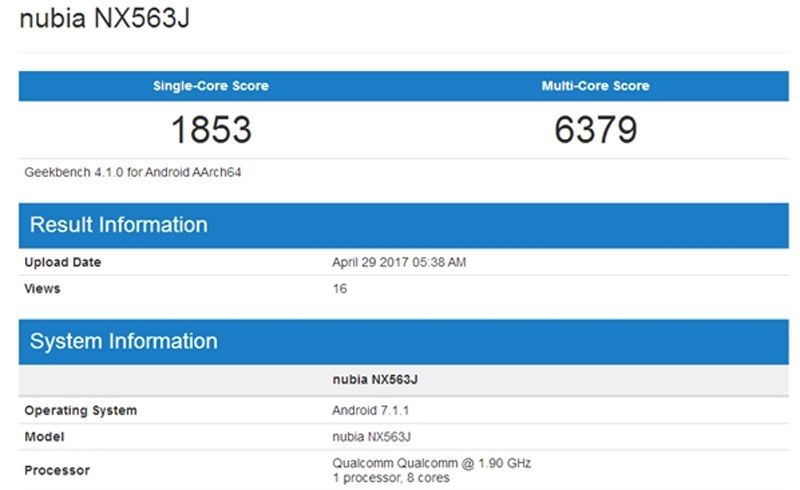
Task: Click the nubia NX563J value in Model row
Action: (x=372, y=436)
